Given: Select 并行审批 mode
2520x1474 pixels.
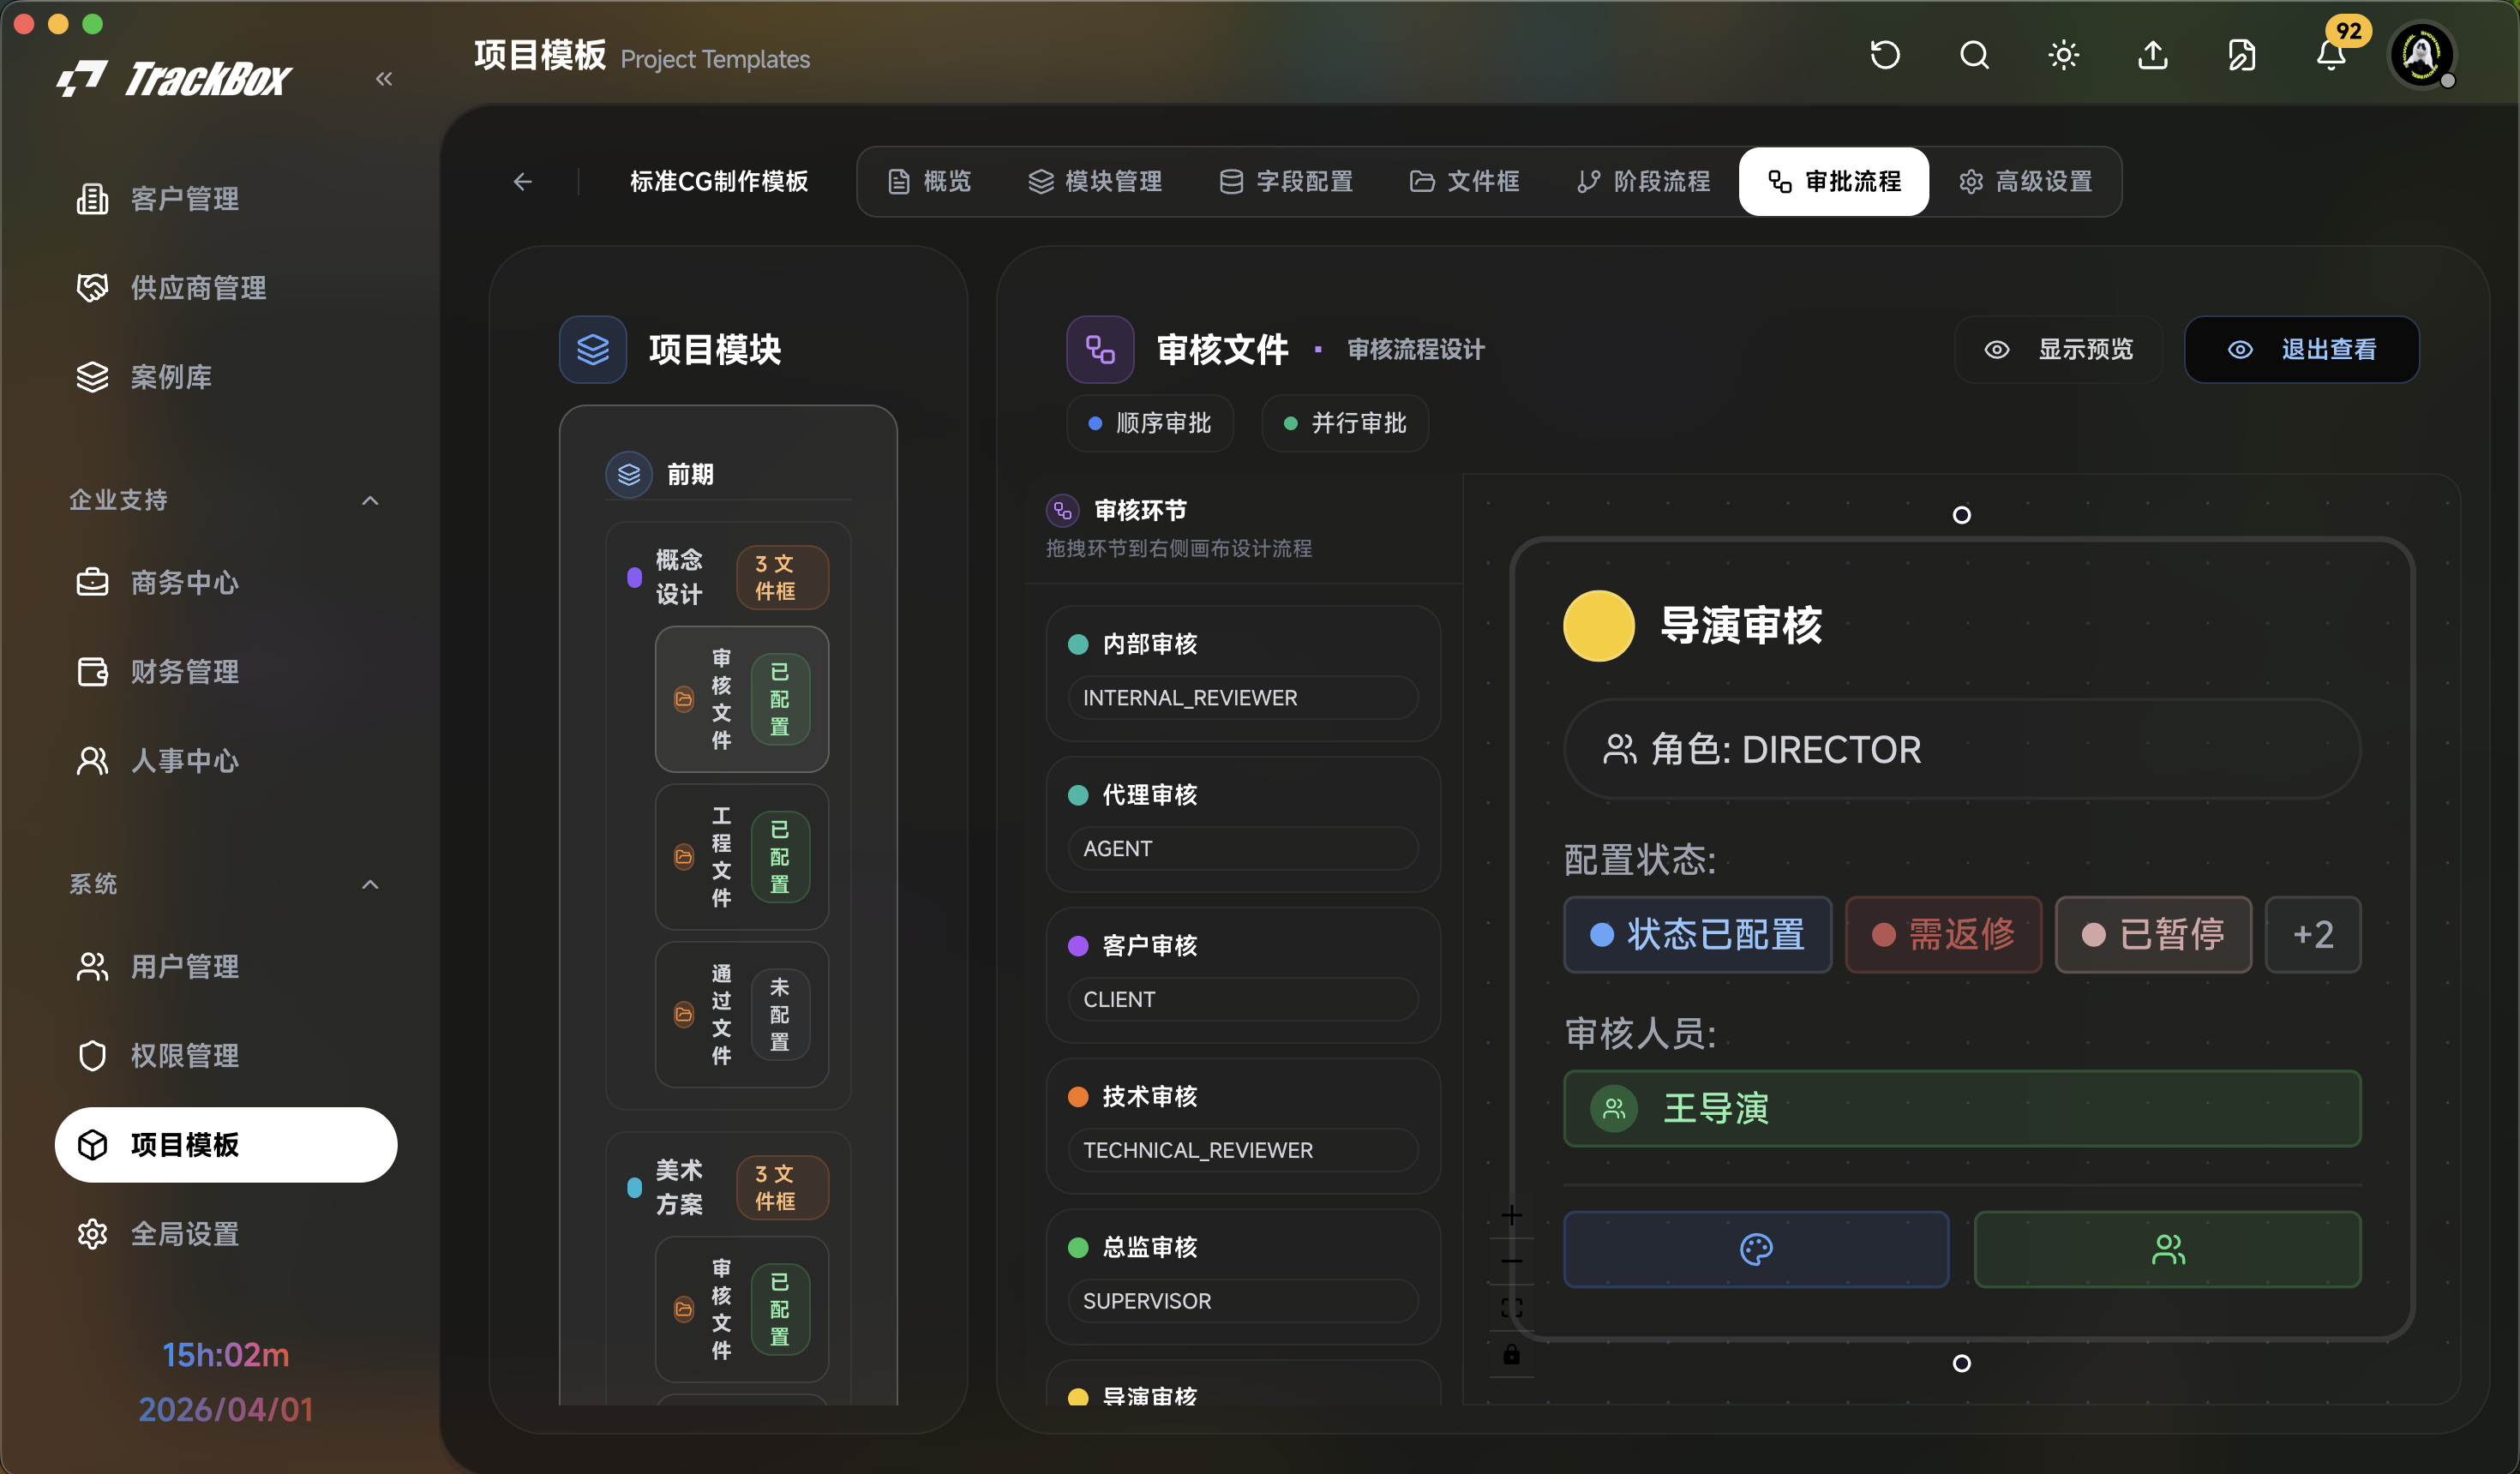Looking at the screenshot, I should pos(1345,423).
